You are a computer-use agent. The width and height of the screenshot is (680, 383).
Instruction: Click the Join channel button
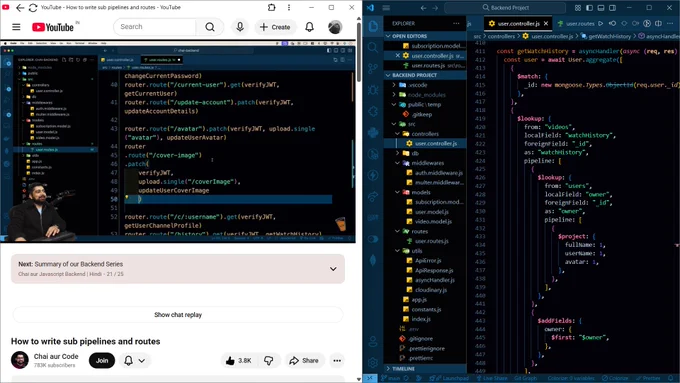pos(102,360)
